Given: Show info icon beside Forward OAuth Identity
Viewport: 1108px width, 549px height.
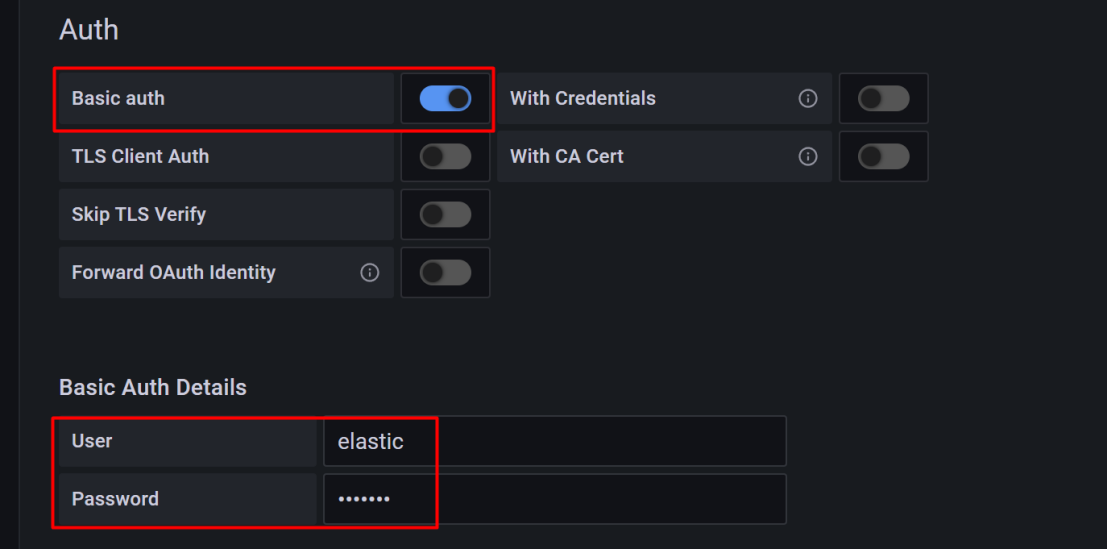Looking at the screenshot, I should pyautogui.click(x=370, y=273).
